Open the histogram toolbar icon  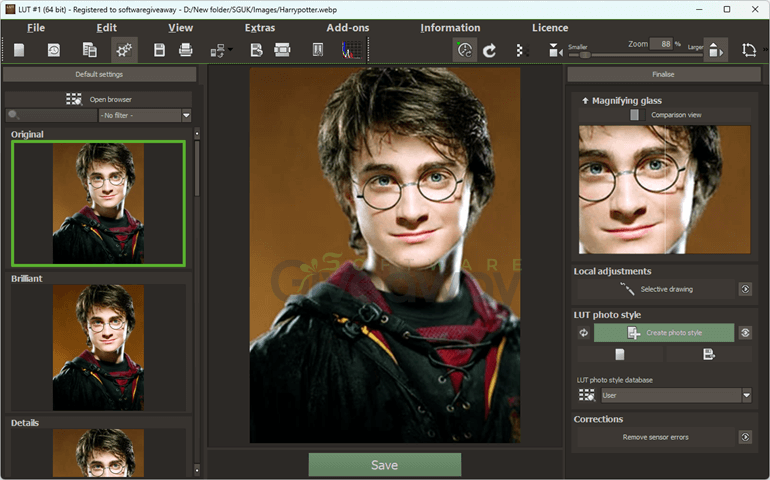click(x=352, y=50)
